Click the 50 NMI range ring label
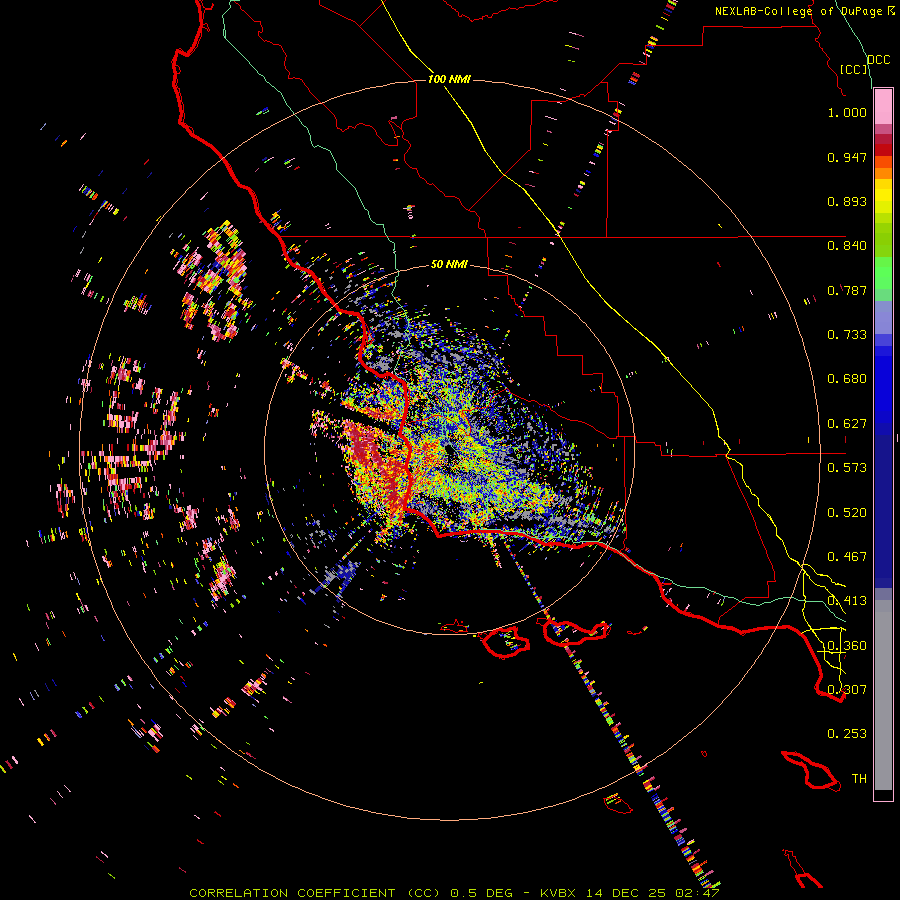This screenshot has height=900, width=900. [449, 265]
